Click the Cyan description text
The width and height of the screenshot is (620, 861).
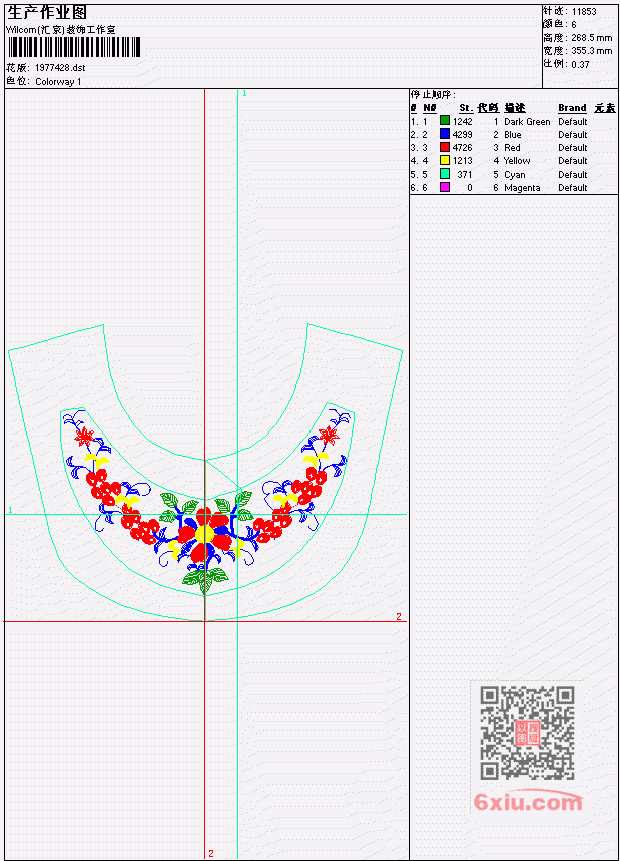point(515,175)
